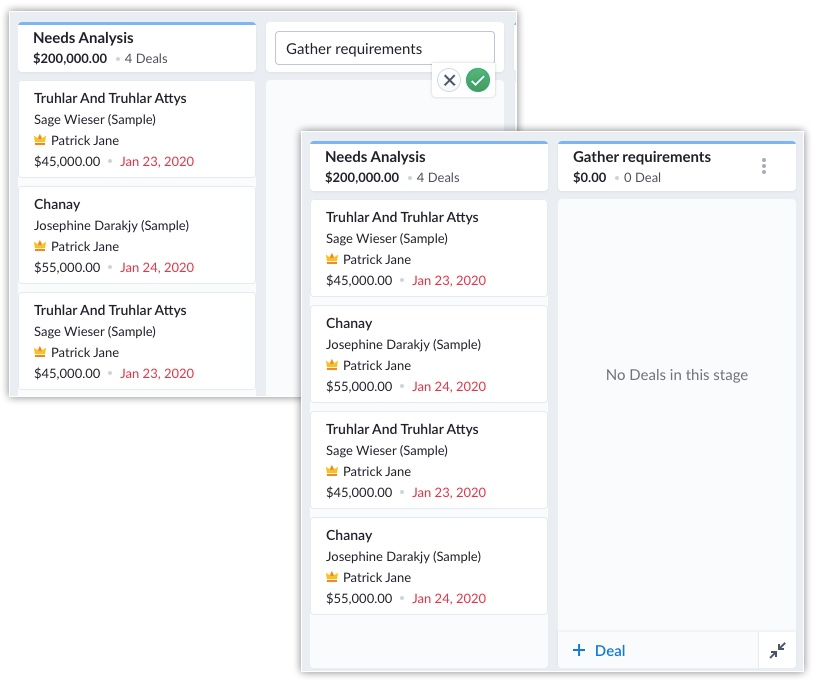The width and height of the screenshot is (813, 681).
Task: Select Needs Analysis header in front panel
Action: (375, 157)
